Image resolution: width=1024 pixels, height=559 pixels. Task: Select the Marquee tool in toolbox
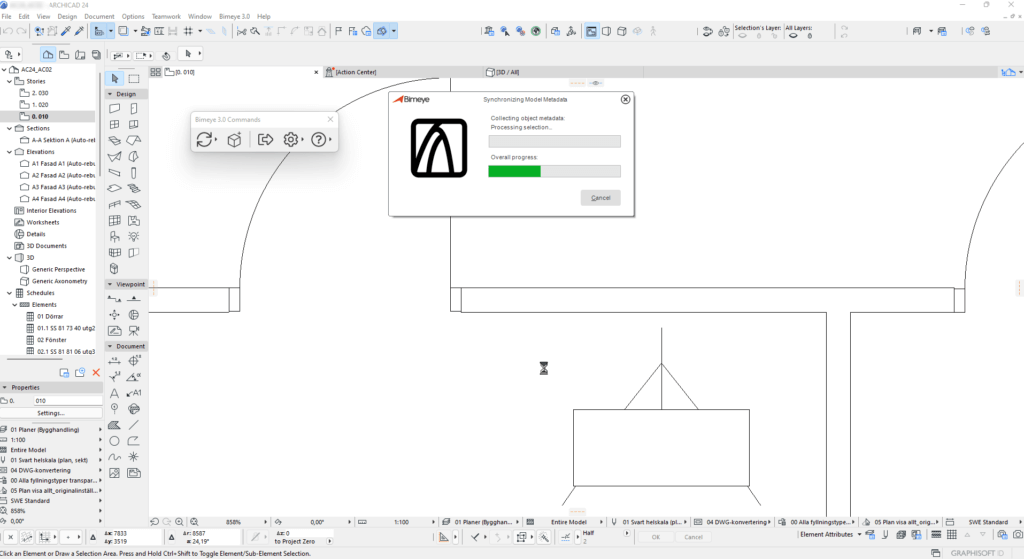[133, 79]
